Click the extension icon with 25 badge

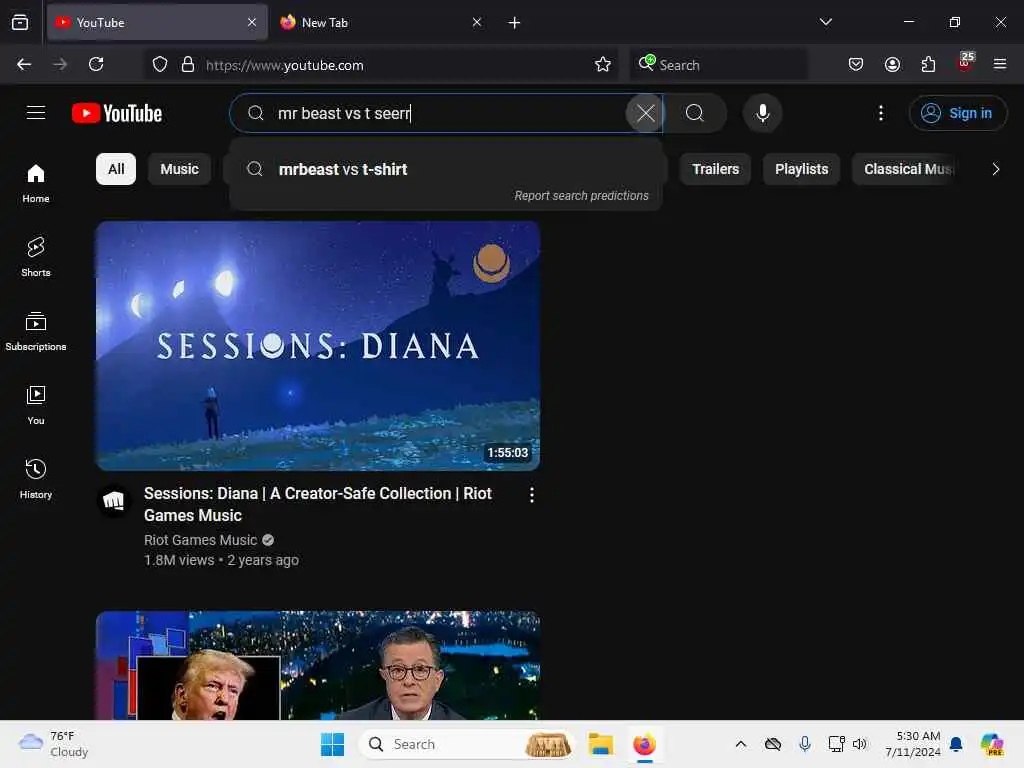[x=965, y=63]
